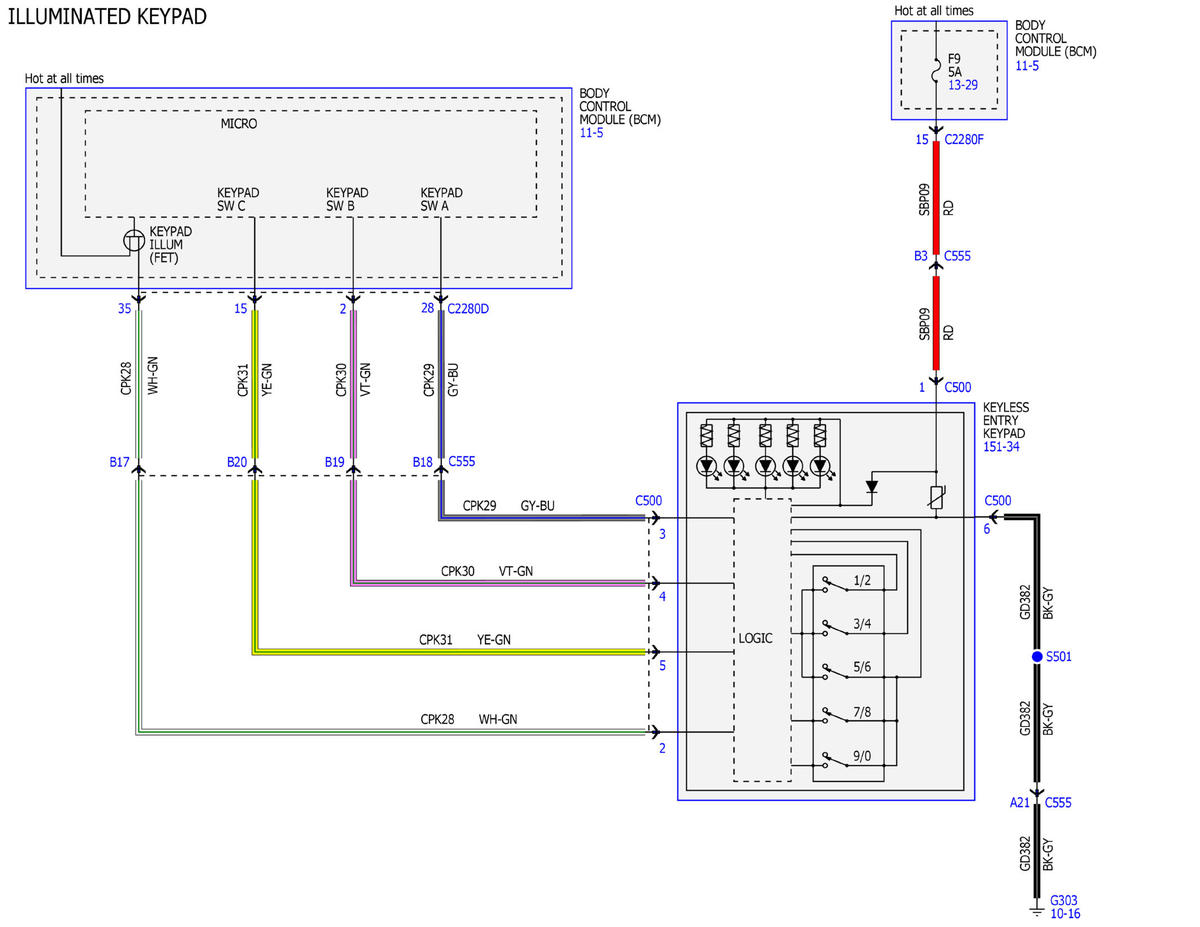
Task: Click connector label C2280F
Action: (964, 140)
